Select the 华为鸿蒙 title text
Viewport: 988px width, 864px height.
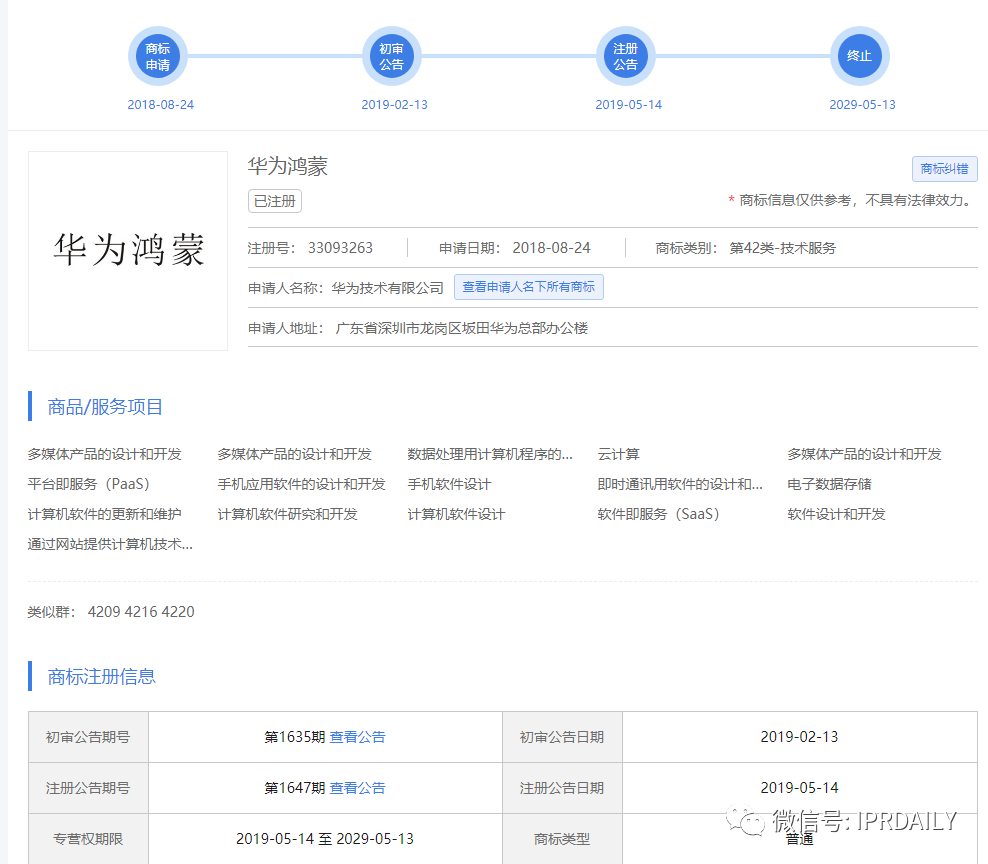click(288, 166)
